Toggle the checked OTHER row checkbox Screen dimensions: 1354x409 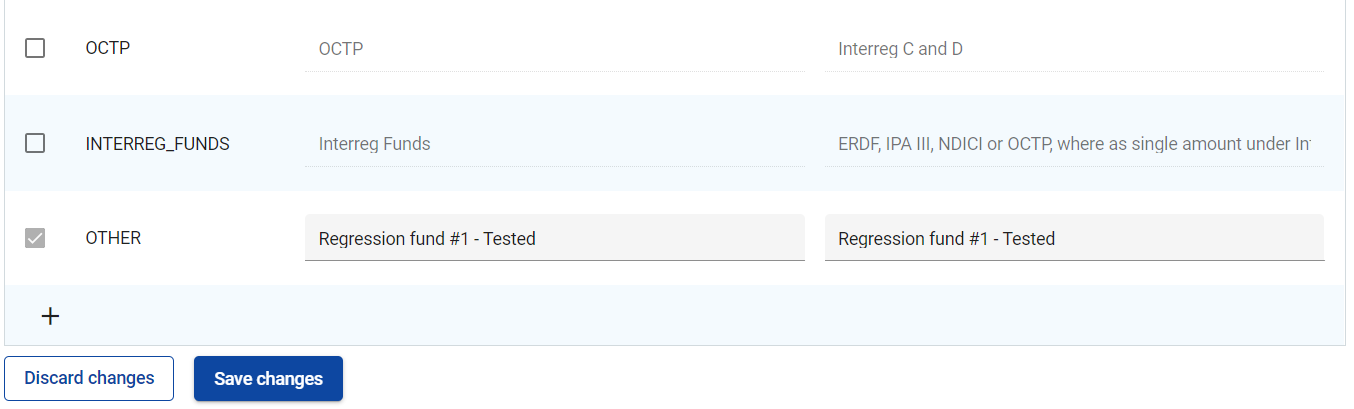(x=35, y=238)
